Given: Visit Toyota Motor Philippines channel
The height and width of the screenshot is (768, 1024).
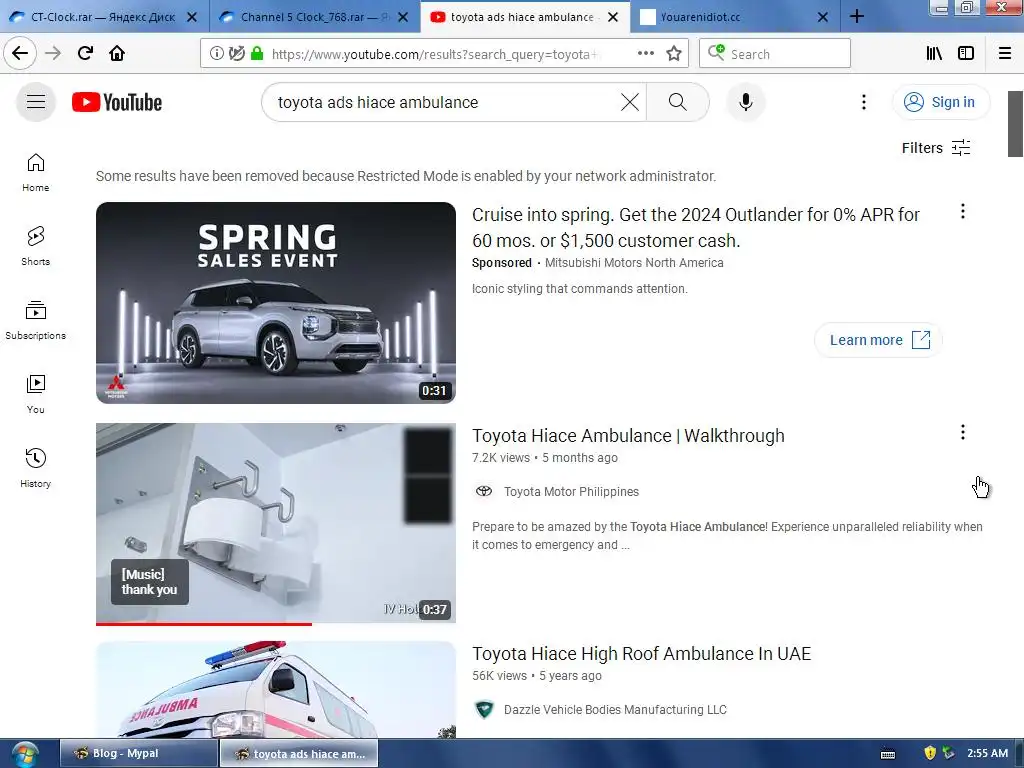Looking at the screenshot, I should point(571,492).
